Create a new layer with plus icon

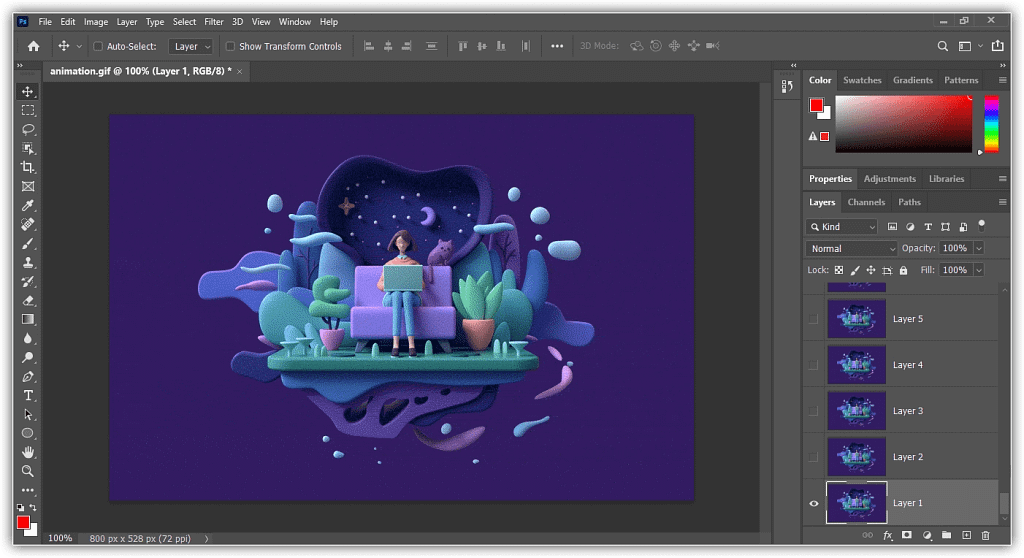point(966,536)
